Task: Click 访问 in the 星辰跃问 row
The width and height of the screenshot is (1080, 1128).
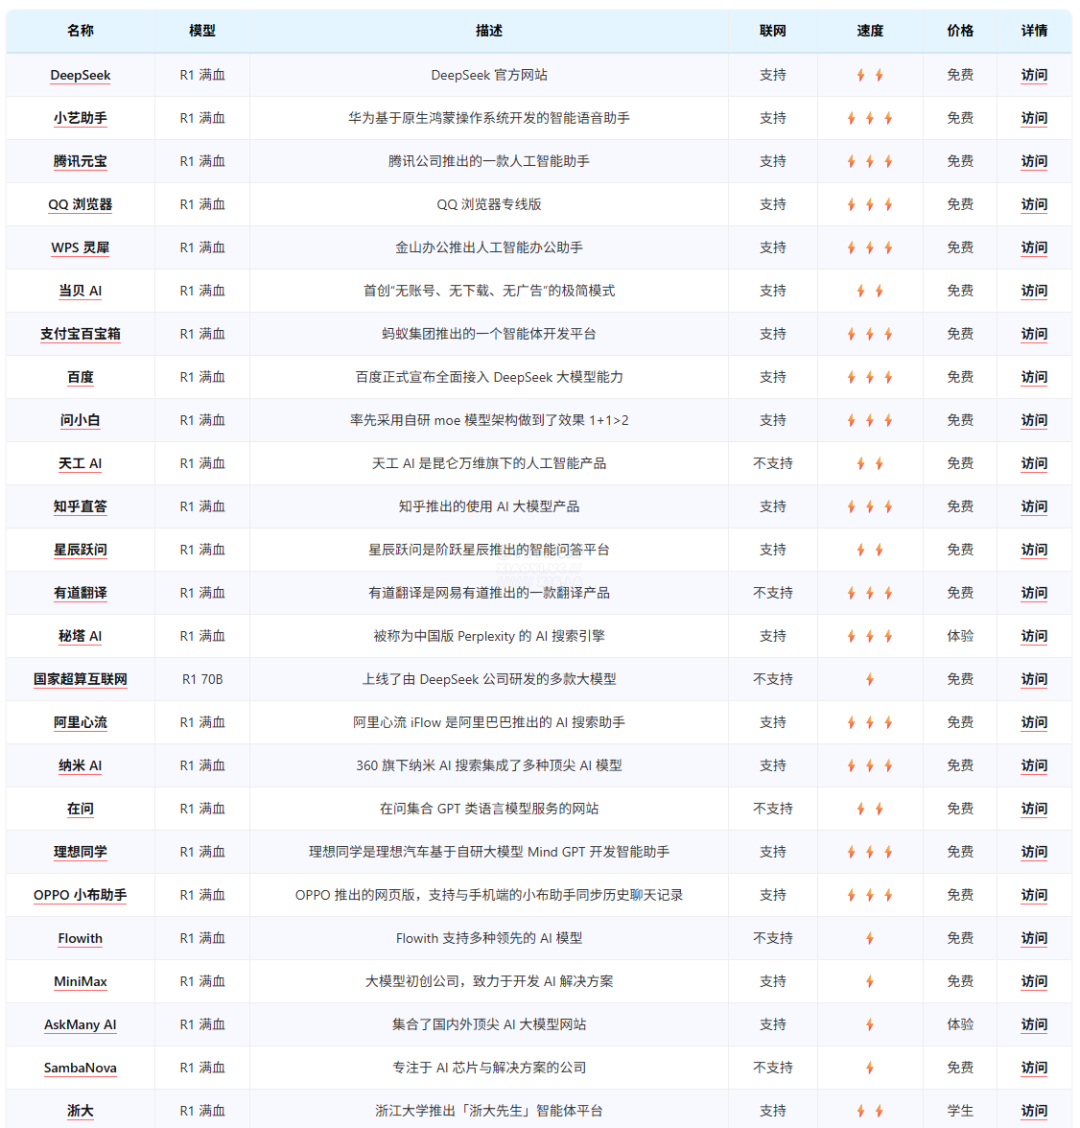Action: click(1034, 550)
